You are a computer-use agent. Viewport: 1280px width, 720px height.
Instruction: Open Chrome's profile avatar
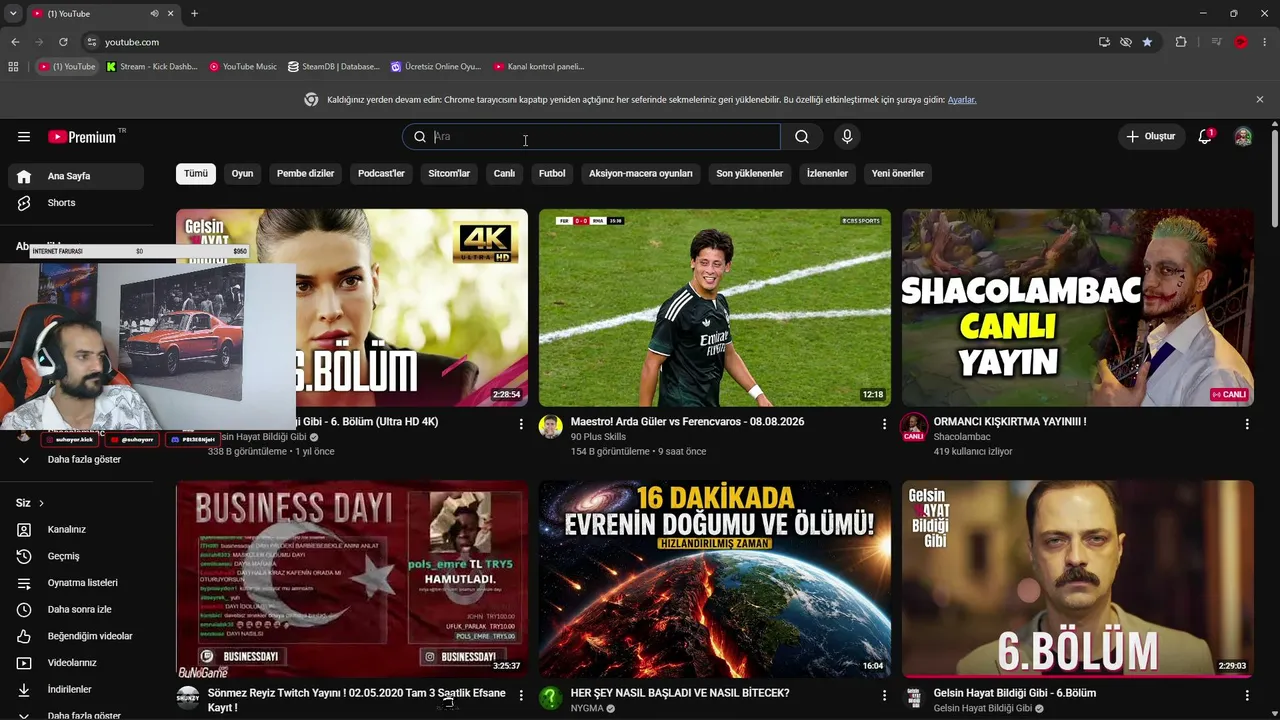1241,42
